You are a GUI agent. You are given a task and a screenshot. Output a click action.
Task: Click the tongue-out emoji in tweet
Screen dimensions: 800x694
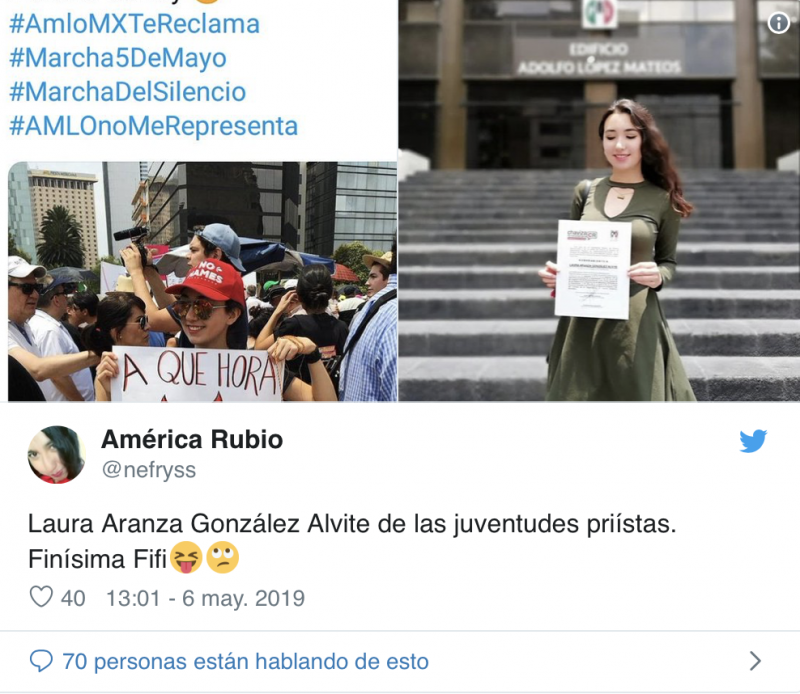[x=186, y=558]
